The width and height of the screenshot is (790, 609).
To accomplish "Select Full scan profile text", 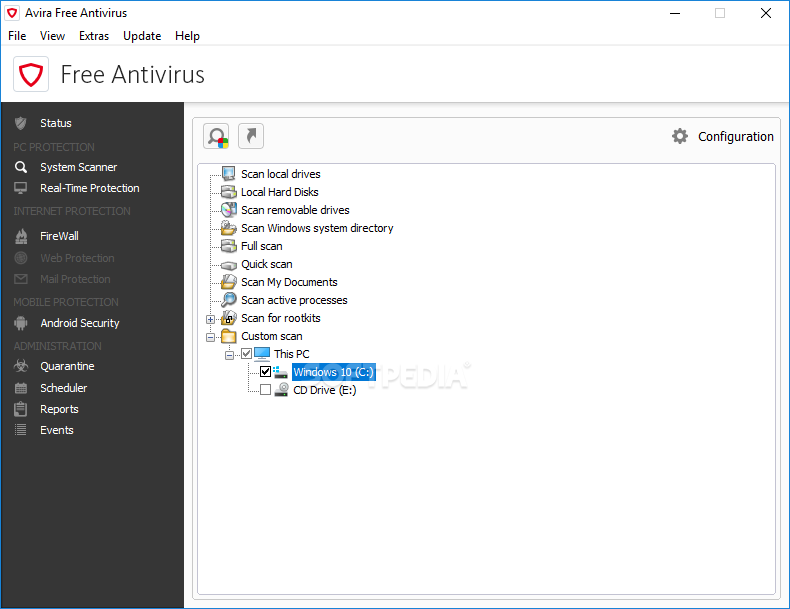I will (x=261, y=246).
